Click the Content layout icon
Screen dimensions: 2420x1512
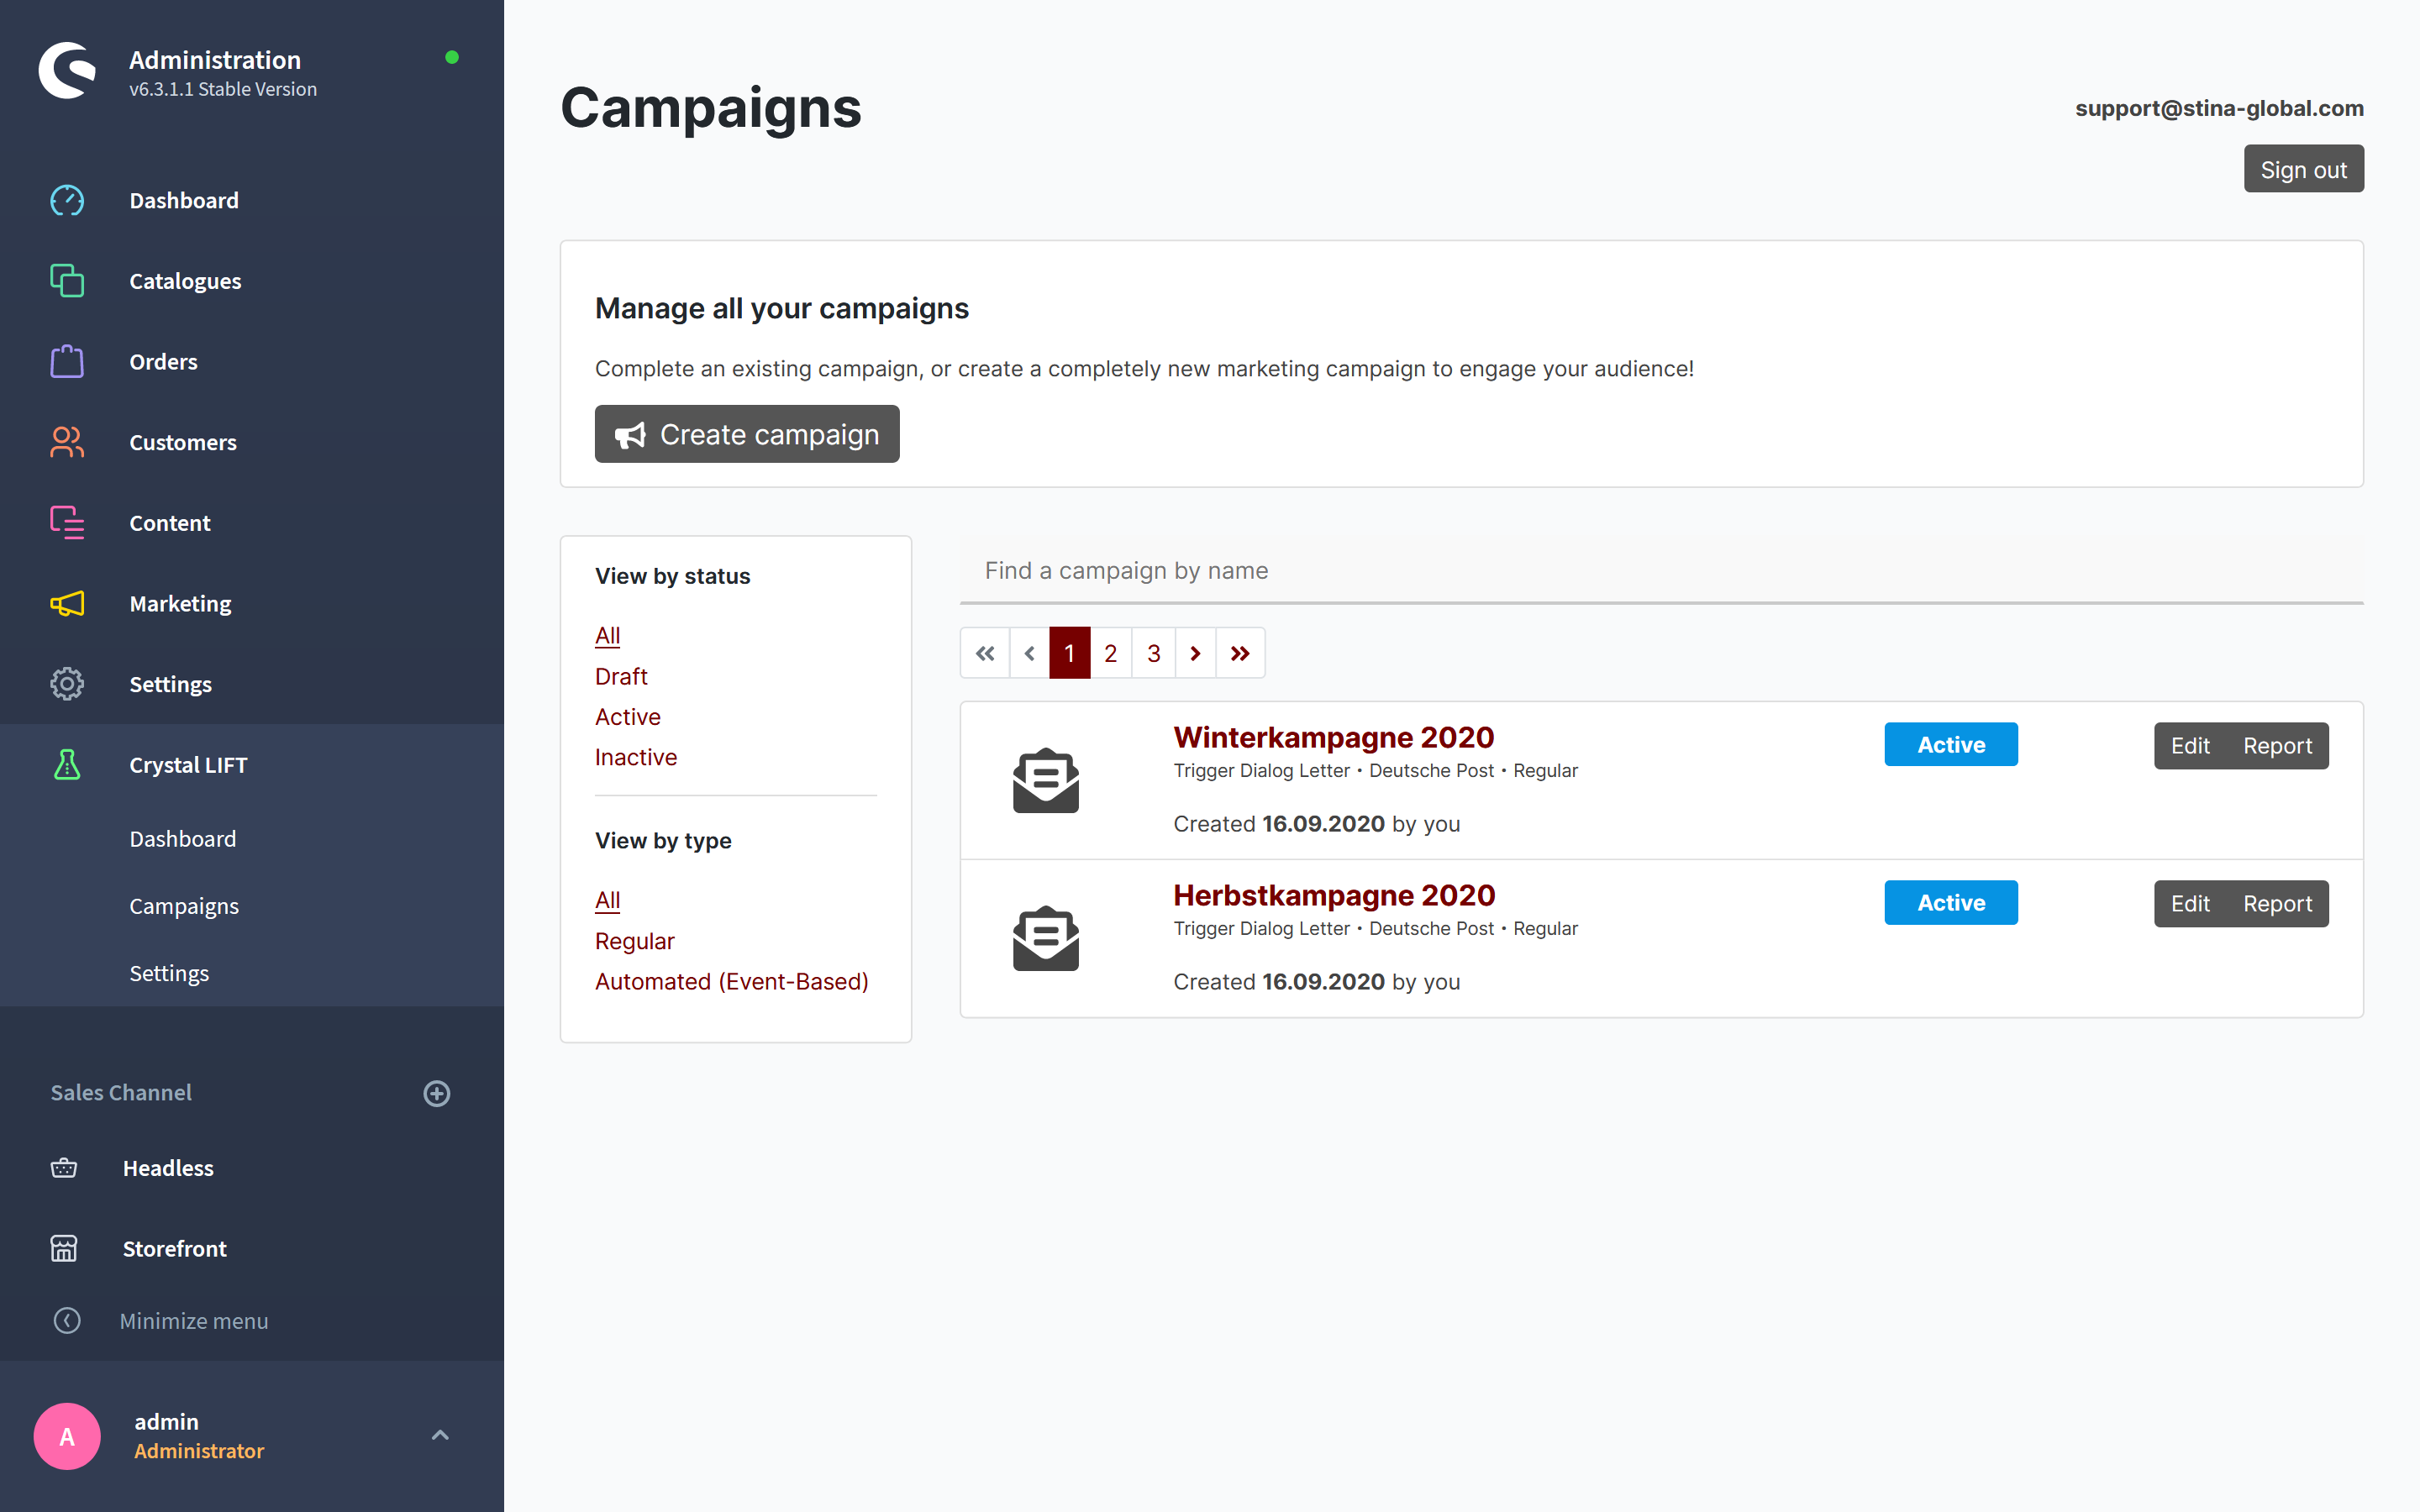pos(67,523)
